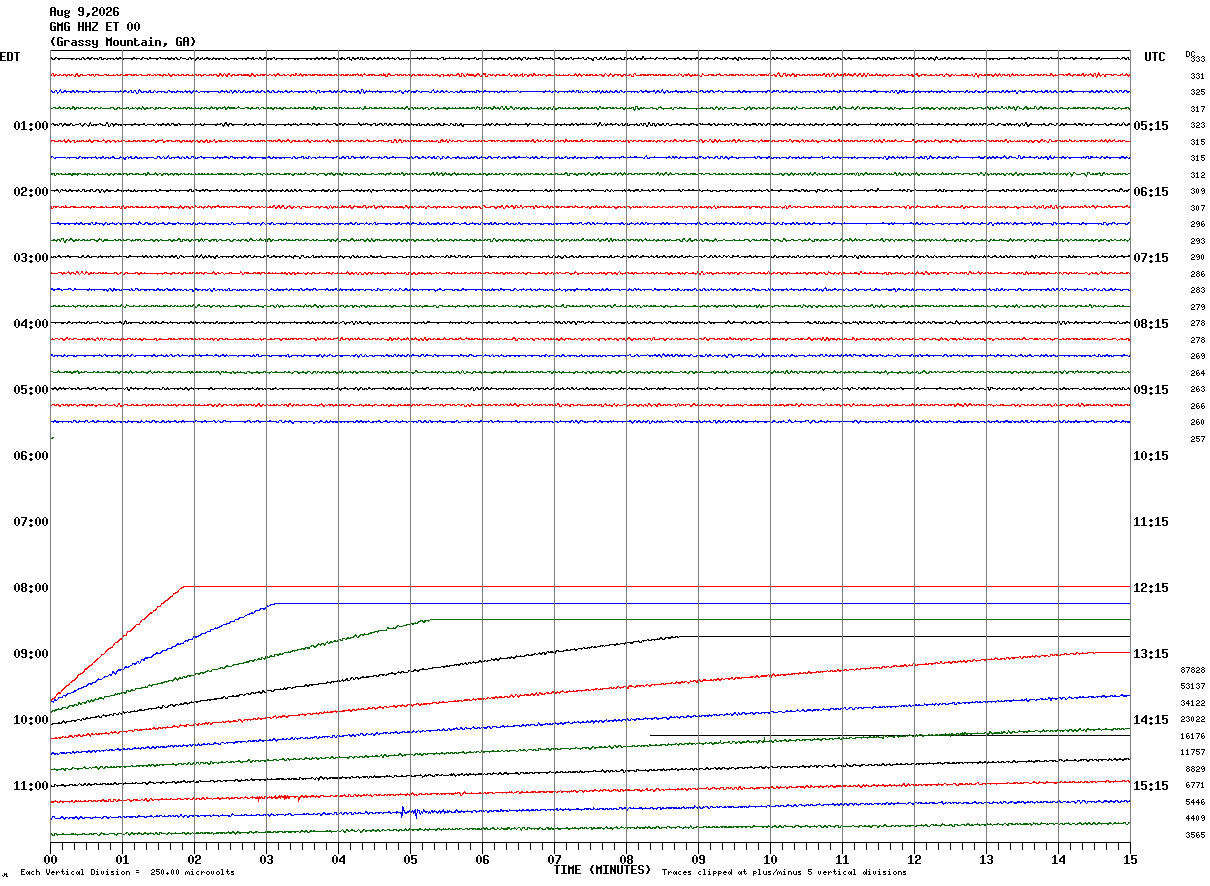This screenshot has width=1210, height=886.
Task: Click the 87828 DC offset value
Action: pyautogui.click(x=1193, y=670)
